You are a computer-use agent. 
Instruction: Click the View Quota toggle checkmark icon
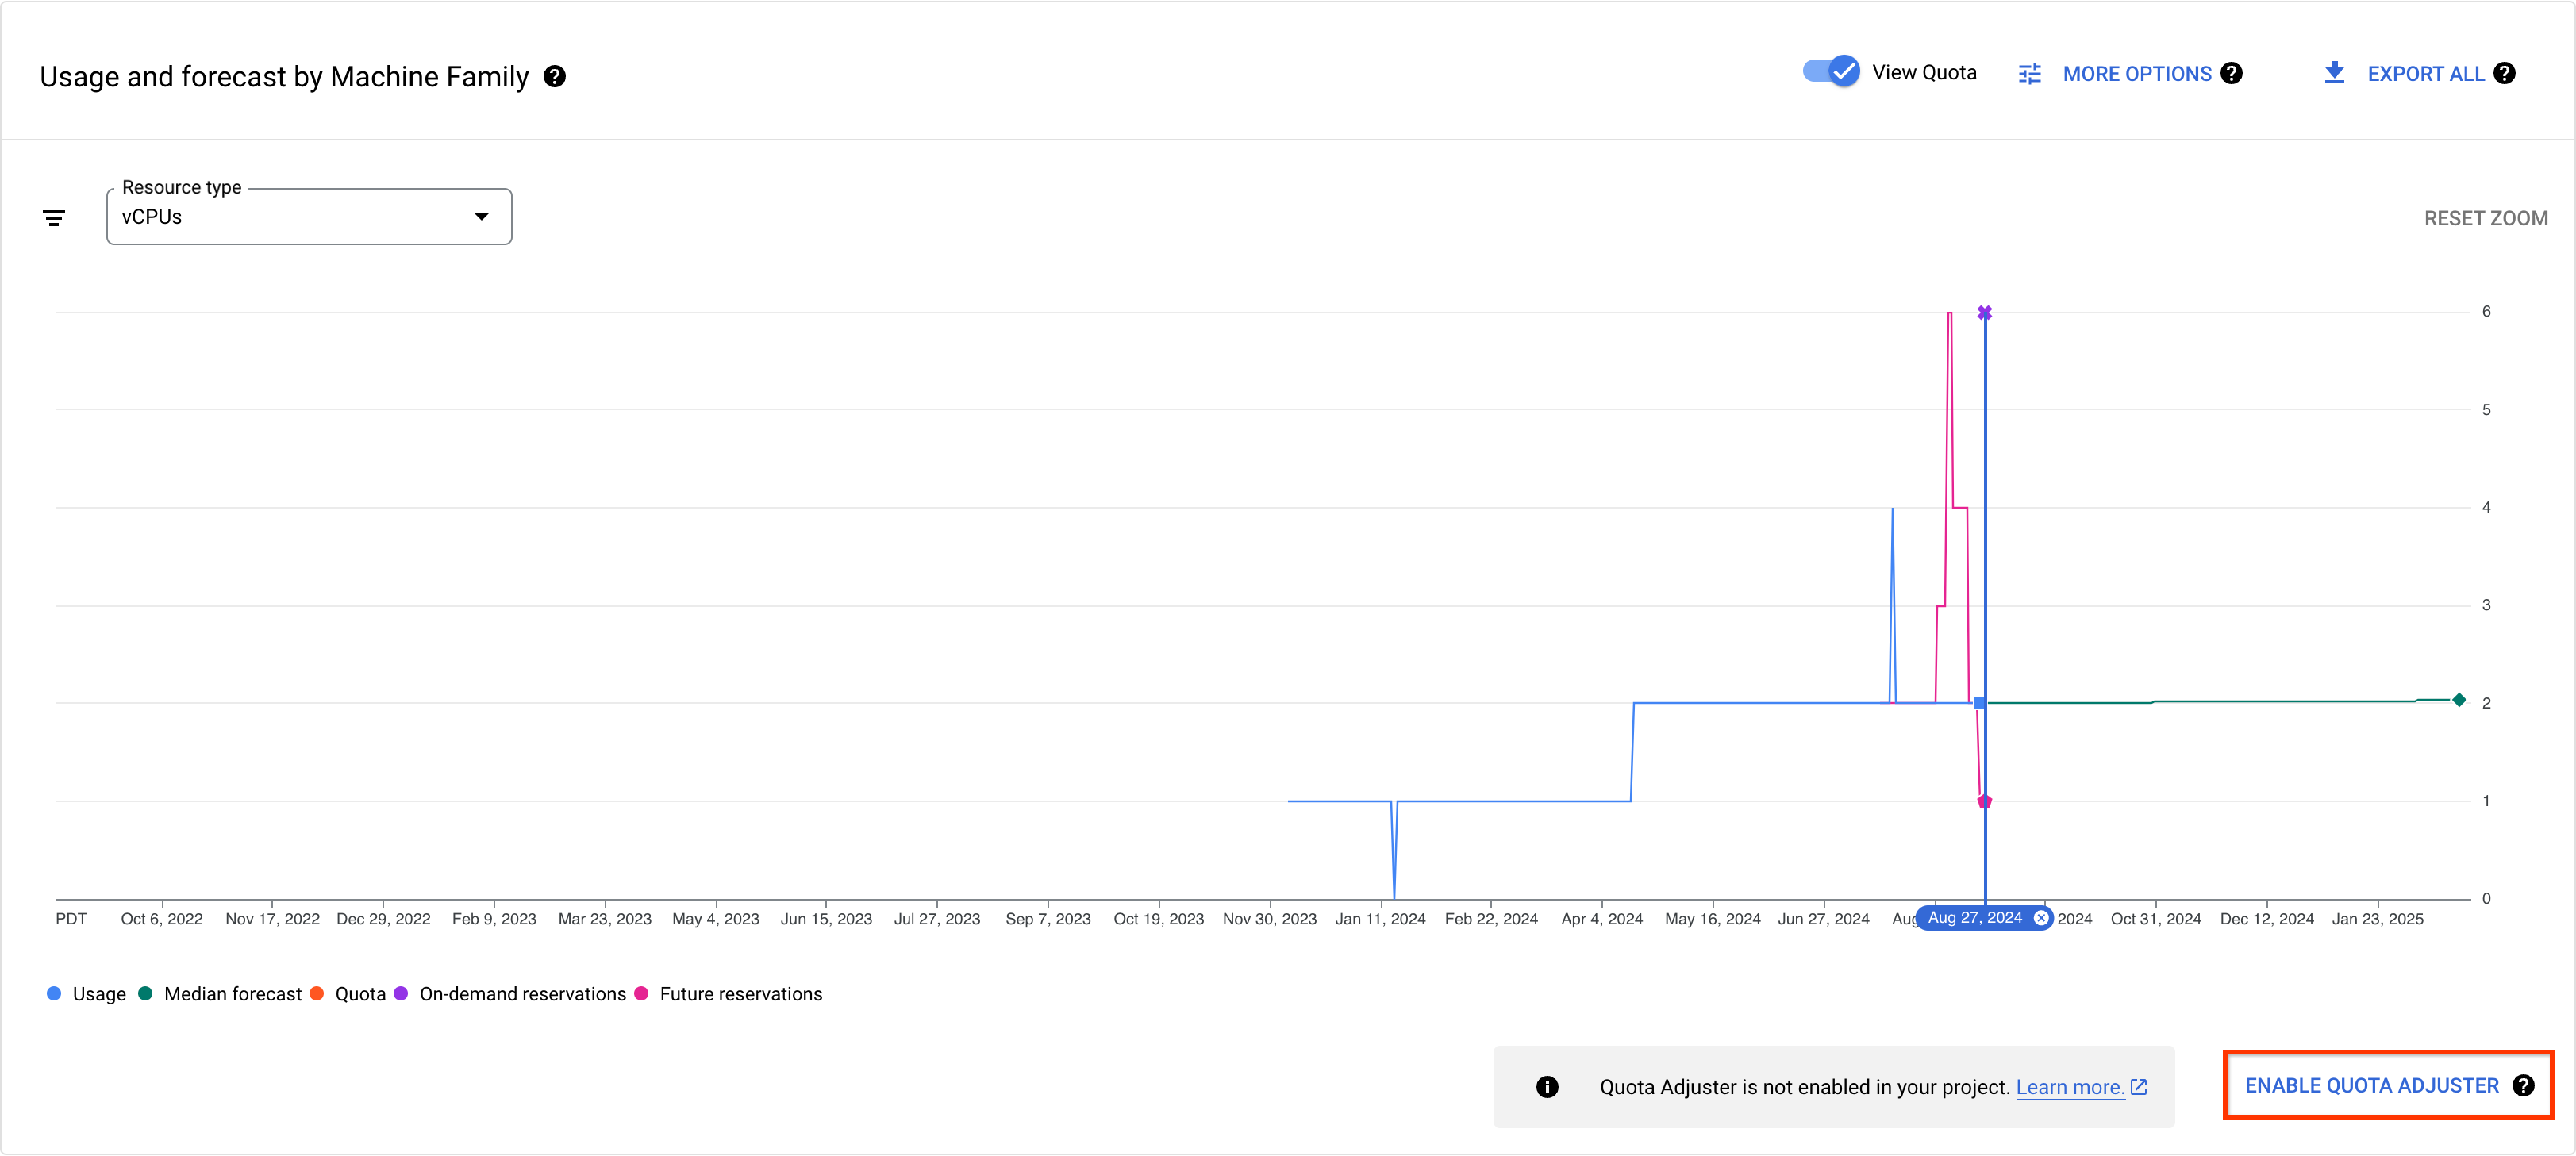coord(1842,72)
